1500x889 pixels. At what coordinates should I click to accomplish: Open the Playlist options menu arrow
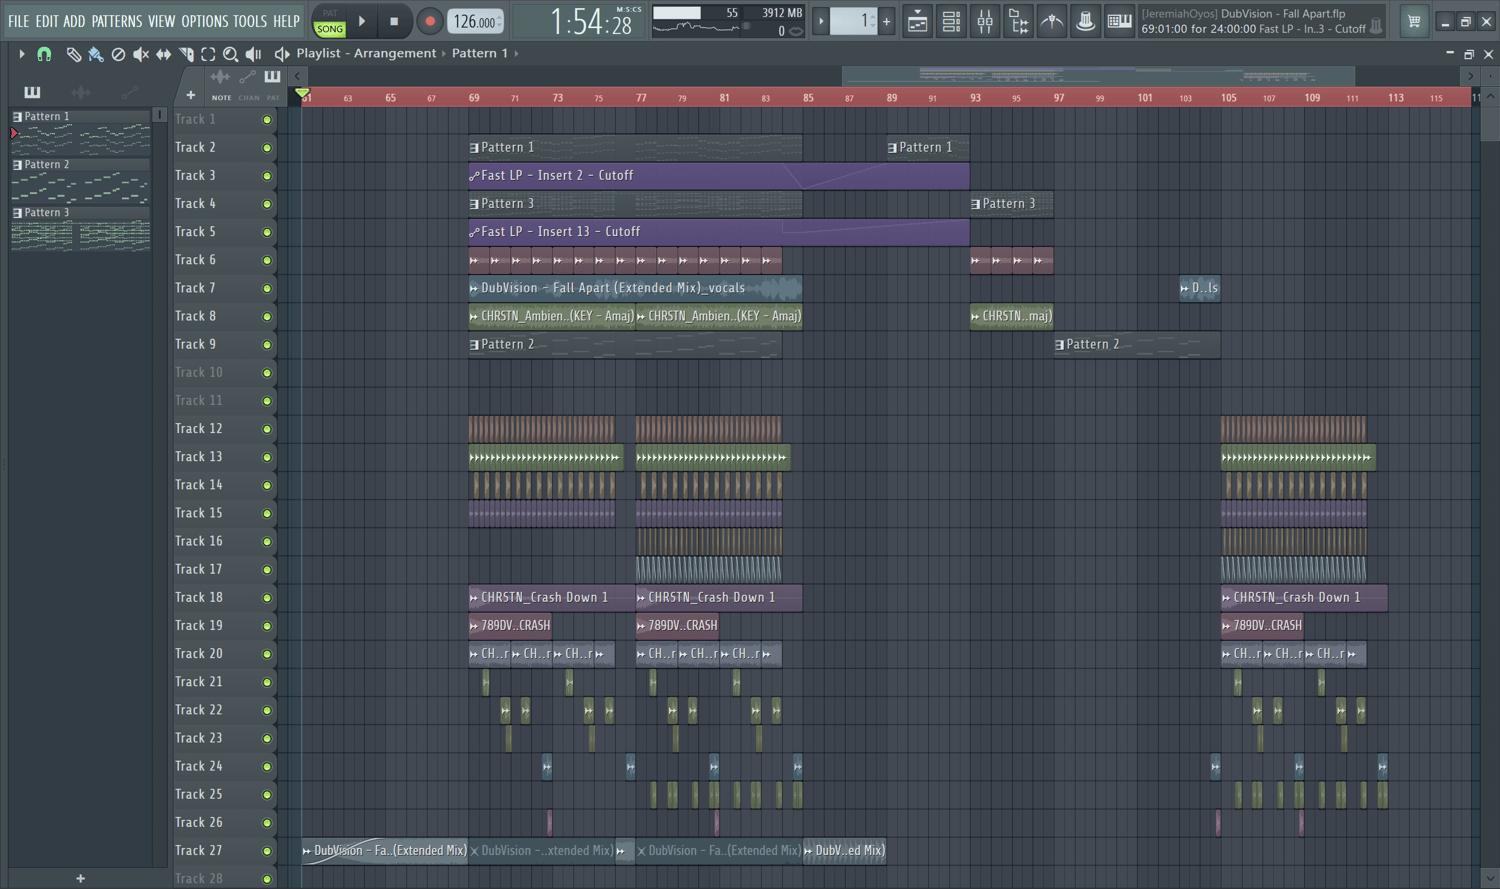coord(21,54)
